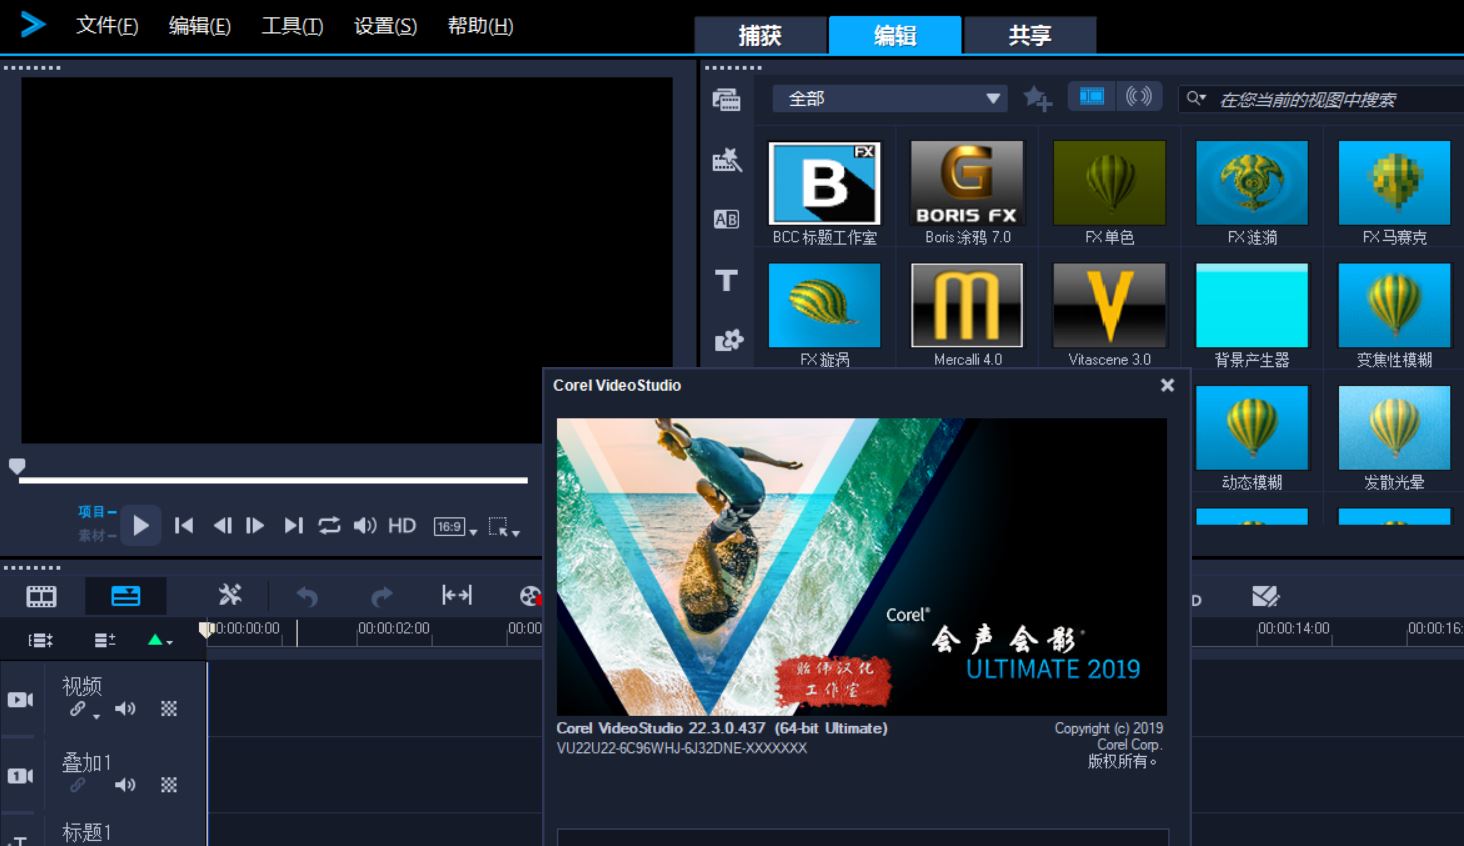Viewport: 1464px width, 846px height.
Task: Click the preview scrubber handle
Action: (x=17, y=466)
